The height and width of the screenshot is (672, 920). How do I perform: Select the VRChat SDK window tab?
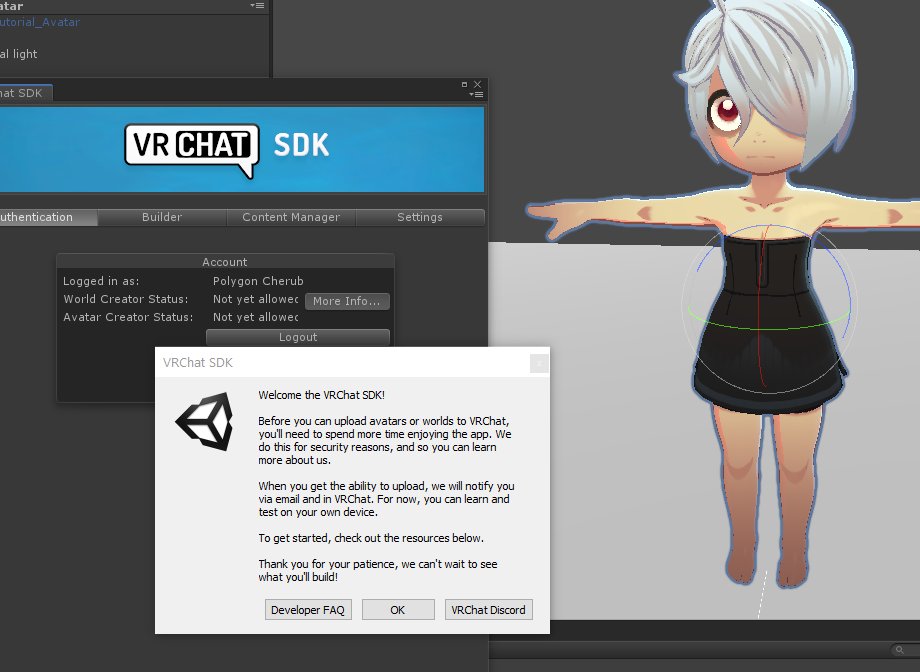pyautogui.click(x=26, y=93)
